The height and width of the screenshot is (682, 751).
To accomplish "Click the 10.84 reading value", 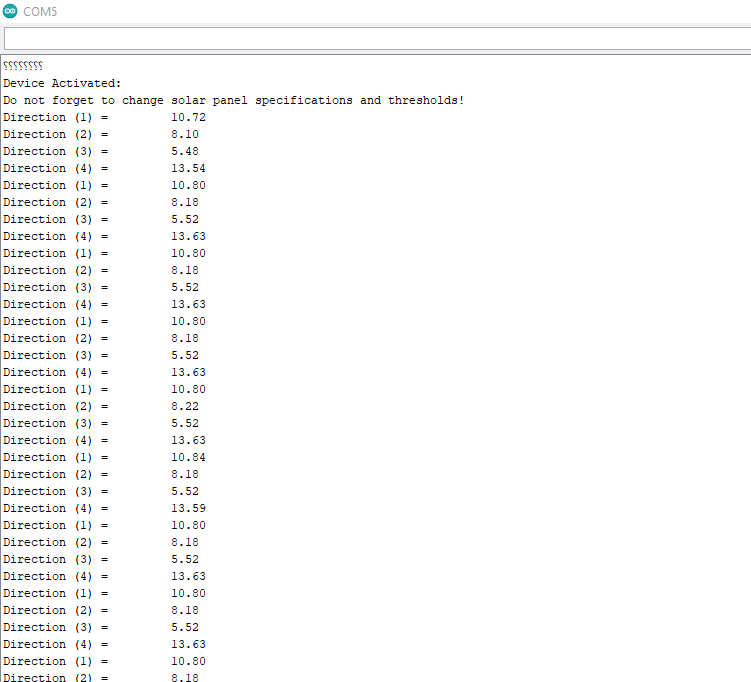I will click(x=188, y=458).
